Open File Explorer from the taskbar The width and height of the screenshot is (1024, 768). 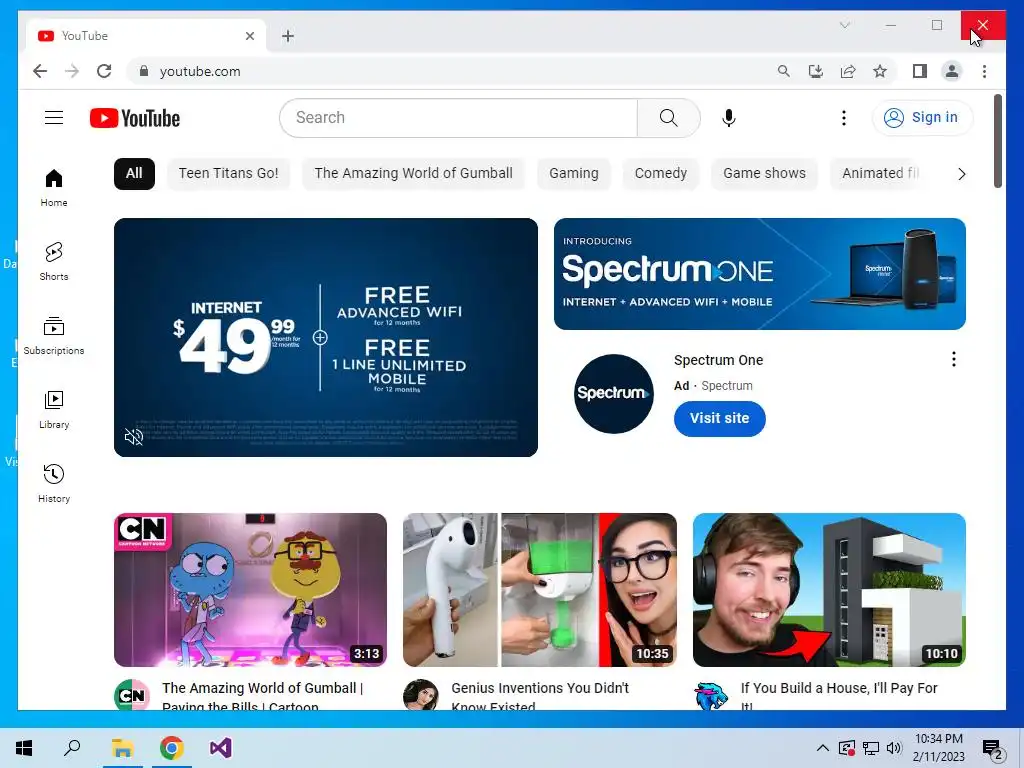(122, 748)
